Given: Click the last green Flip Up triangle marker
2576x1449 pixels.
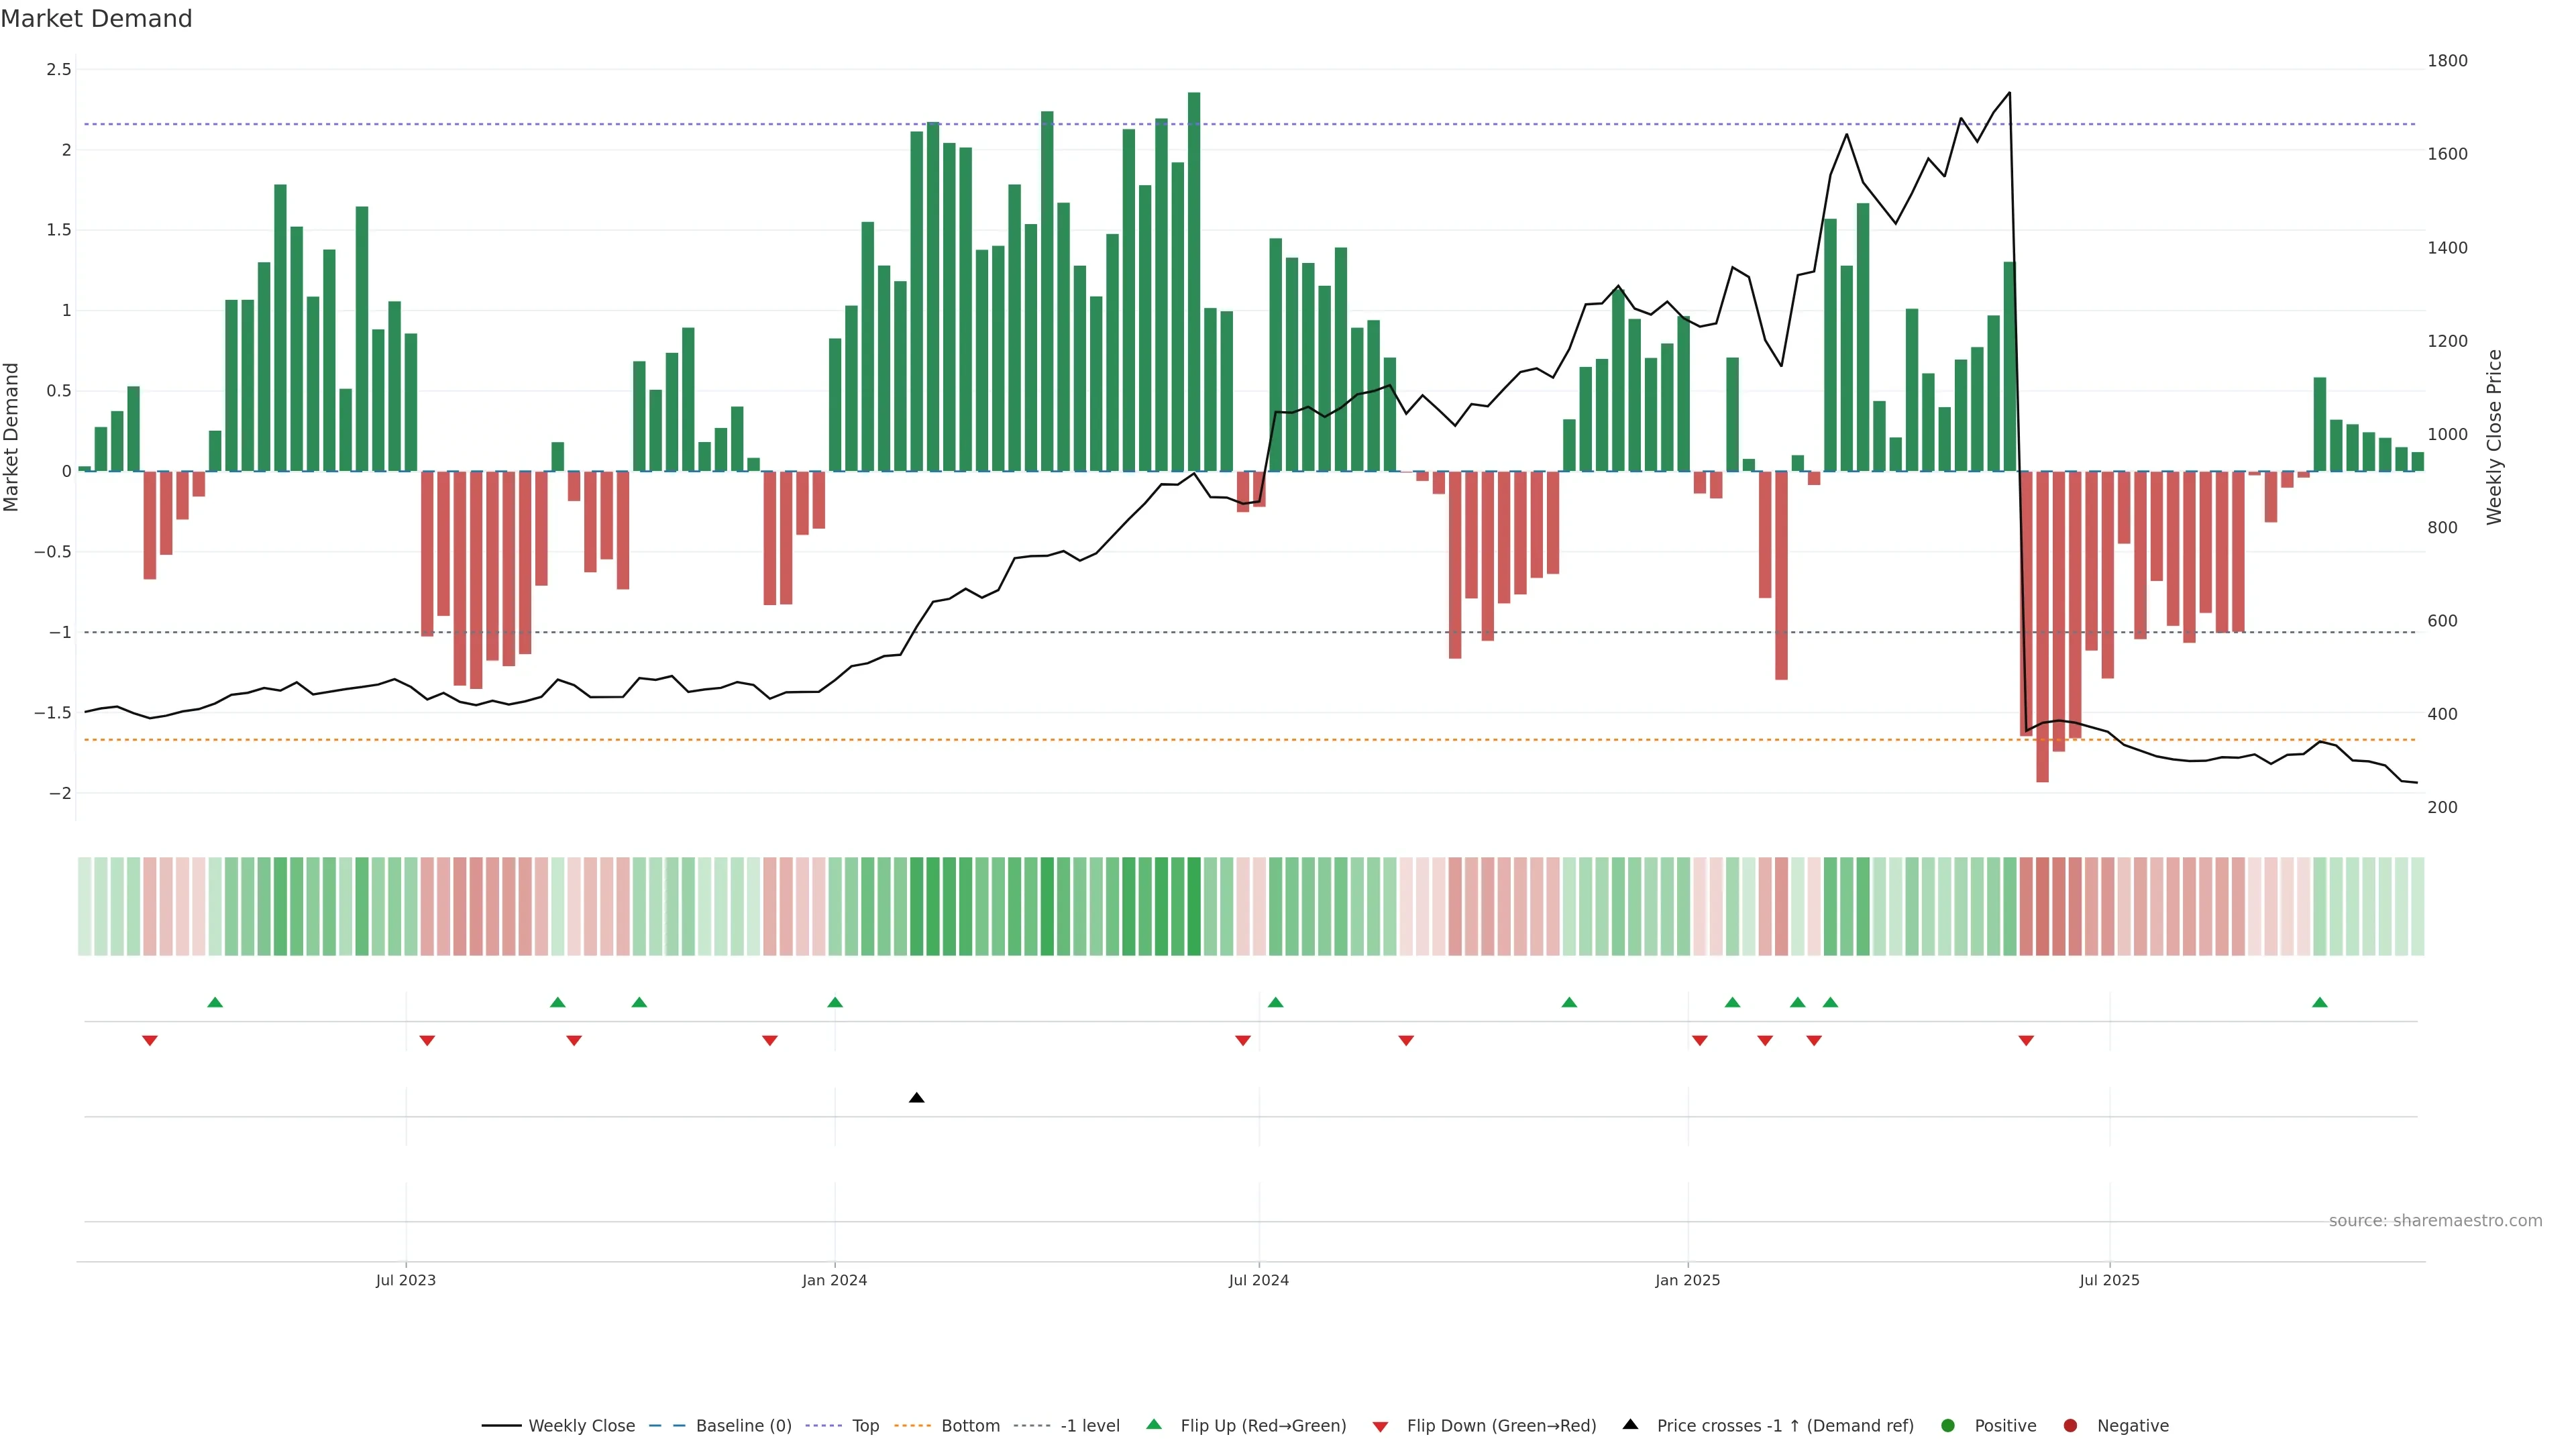Looking at the screenshot, I should (x=2320, y=1002).
